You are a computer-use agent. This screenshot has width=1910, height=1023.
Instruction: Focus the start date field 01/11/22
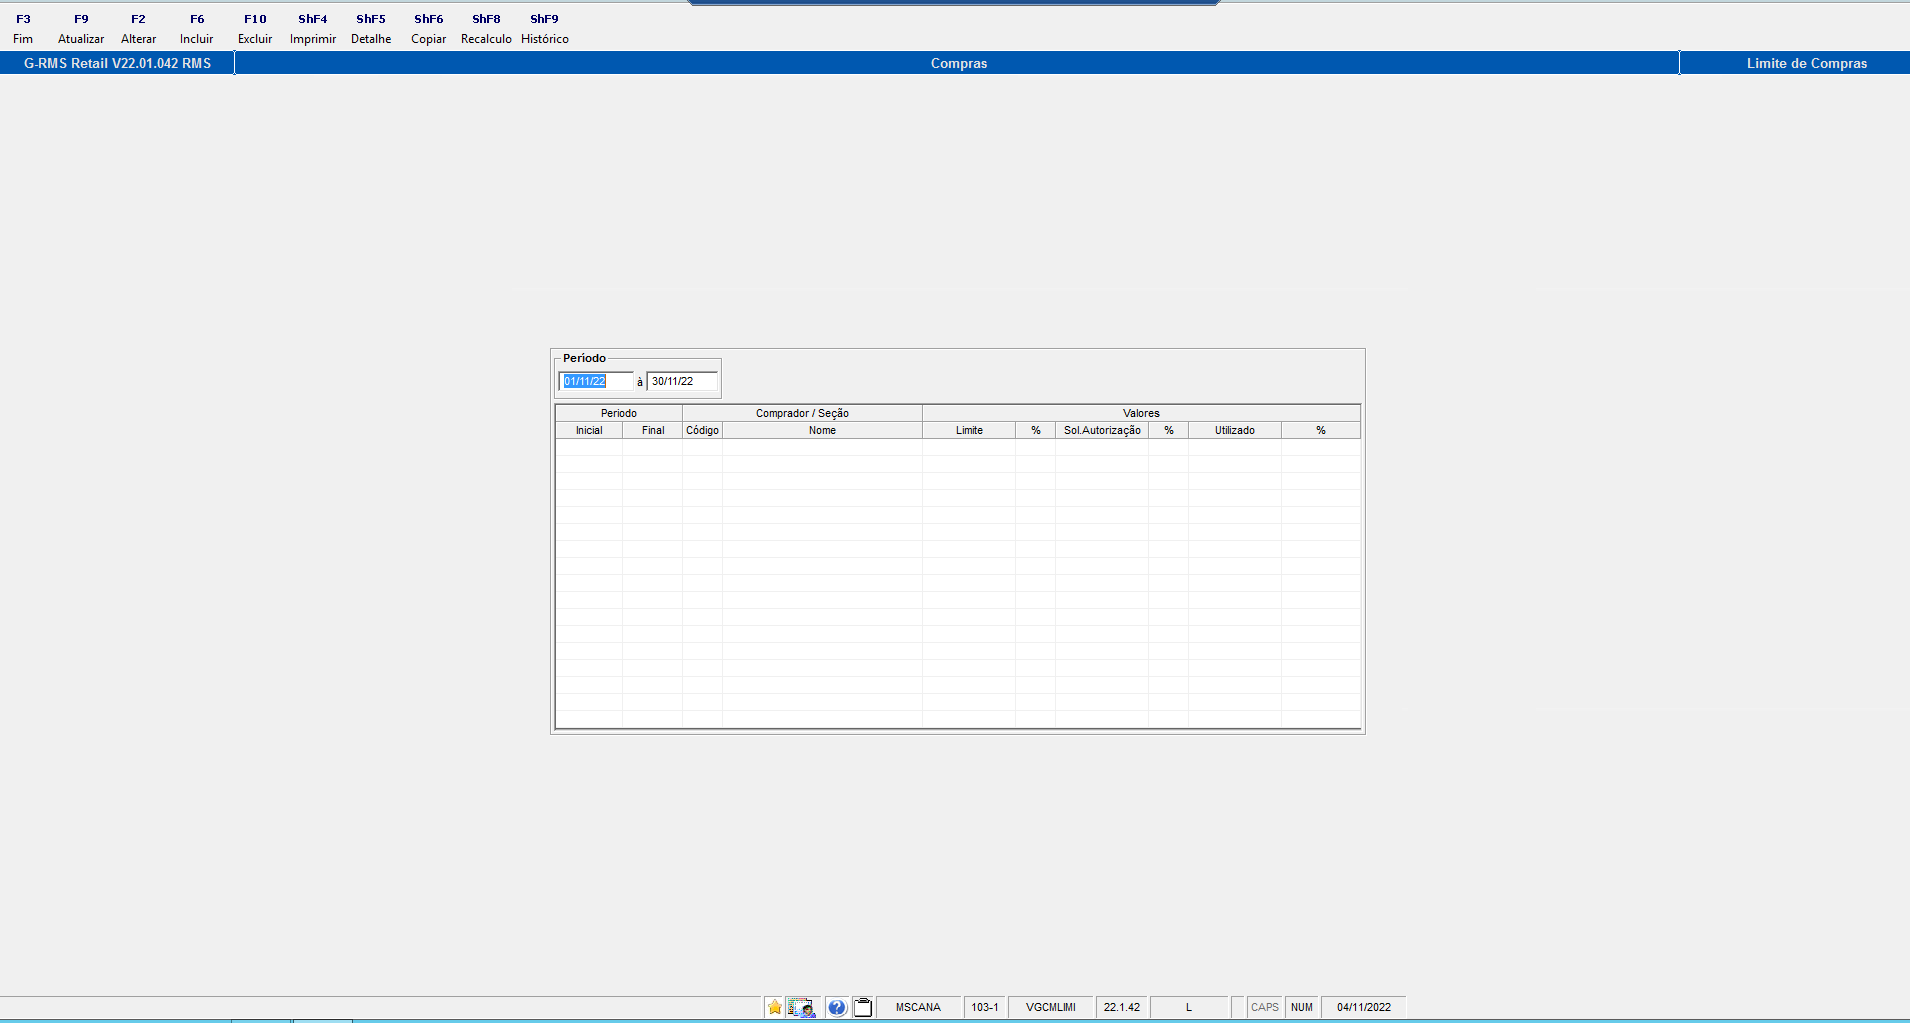(x=596, y=381)
